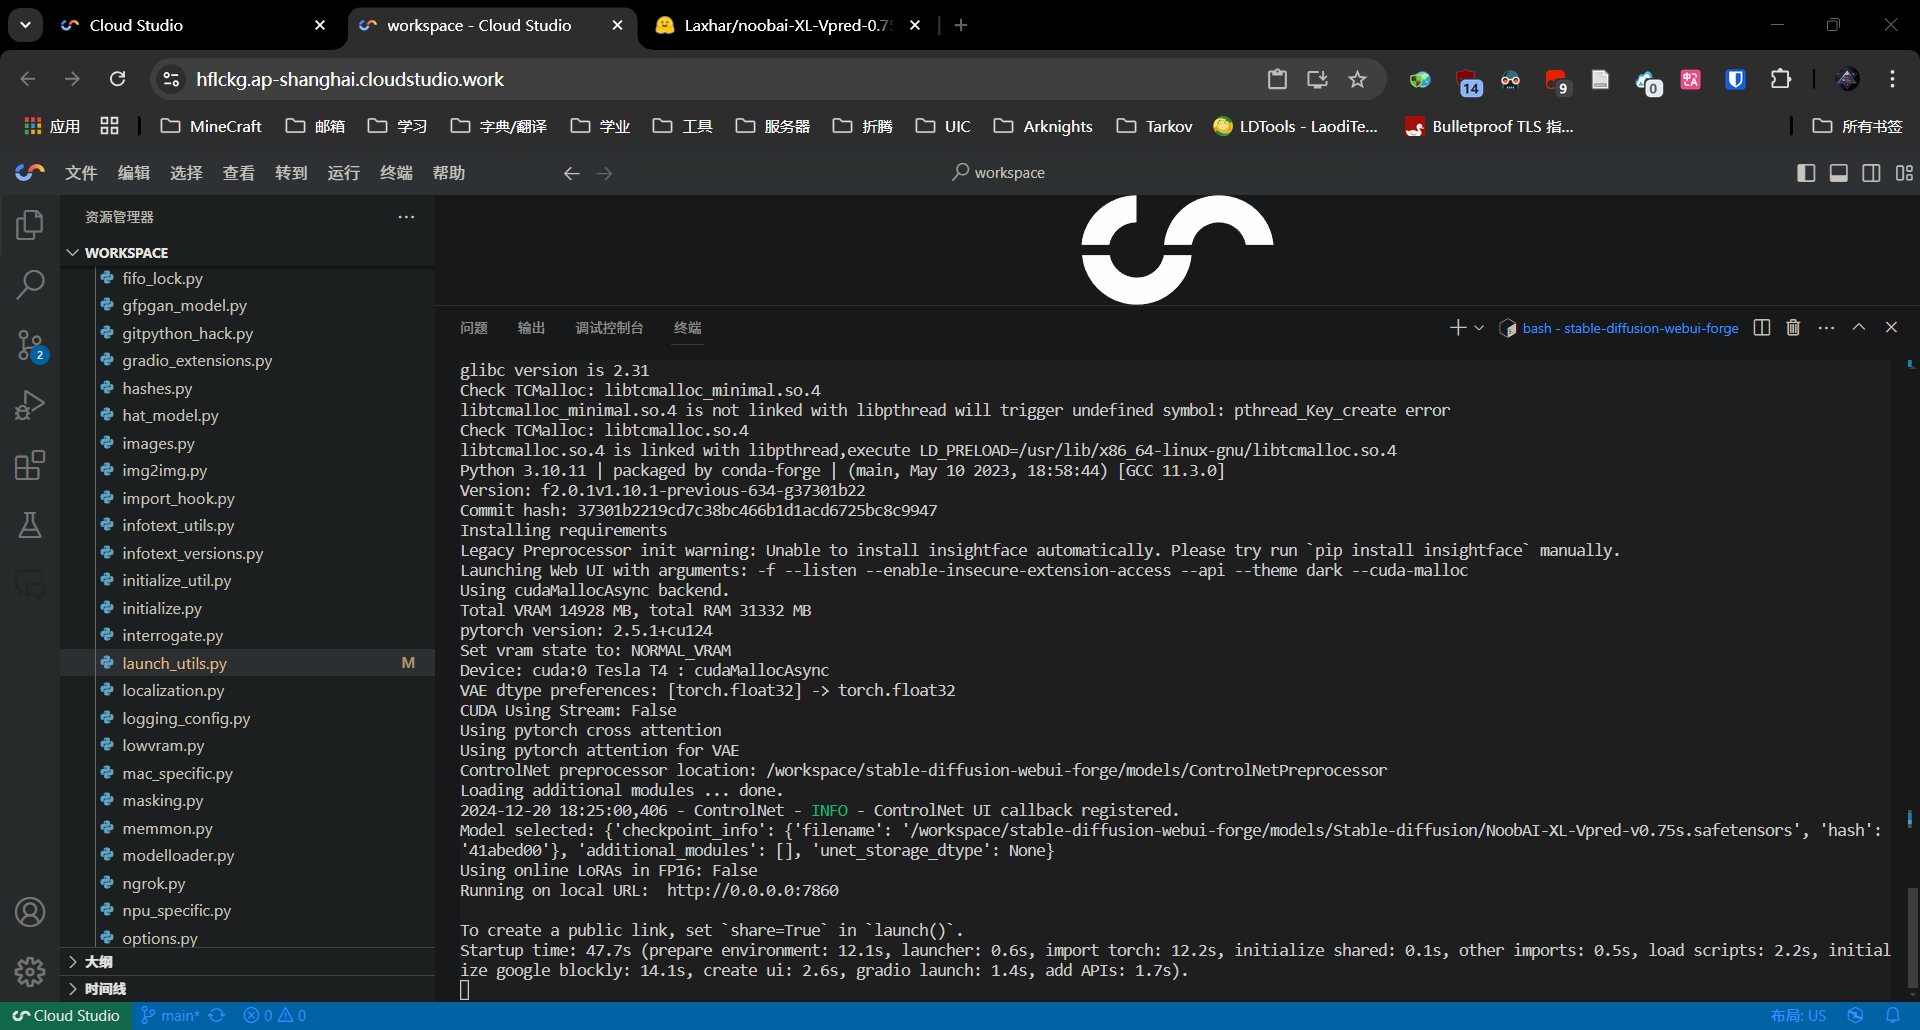Image resolution: width=1920 pixels, height=1030 pixels.
Task: Switch to the 问题 panel tab
Action: point(474,328)
